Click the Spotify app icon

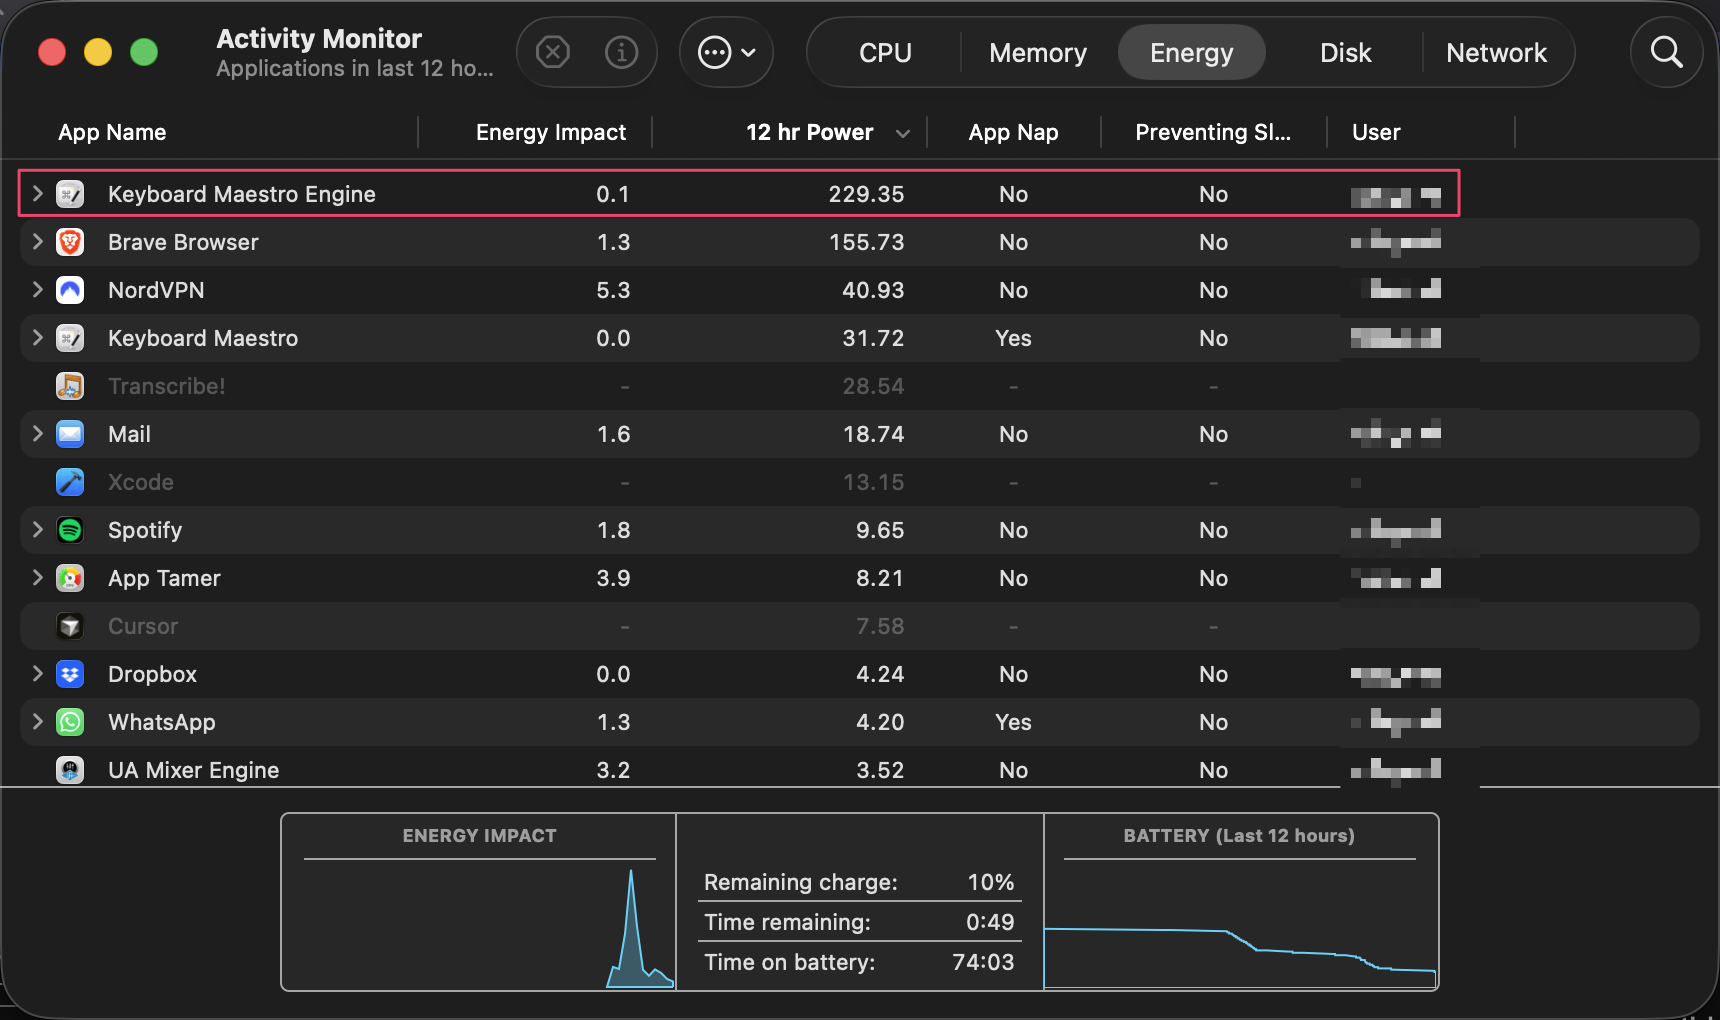click(70, 530)
